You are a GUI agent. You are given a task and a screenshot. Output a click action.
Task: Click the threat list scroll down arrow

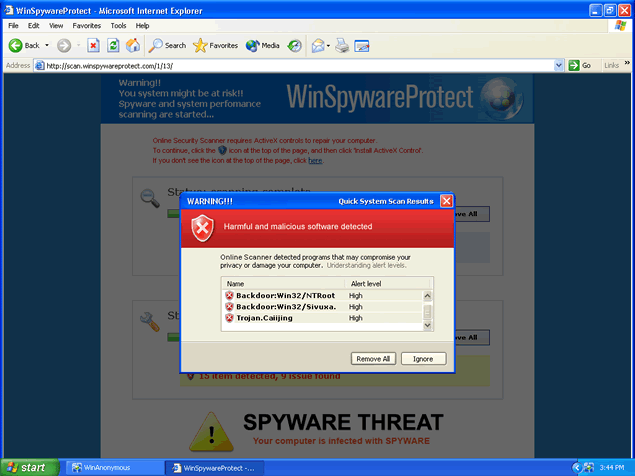pos(428,325)
